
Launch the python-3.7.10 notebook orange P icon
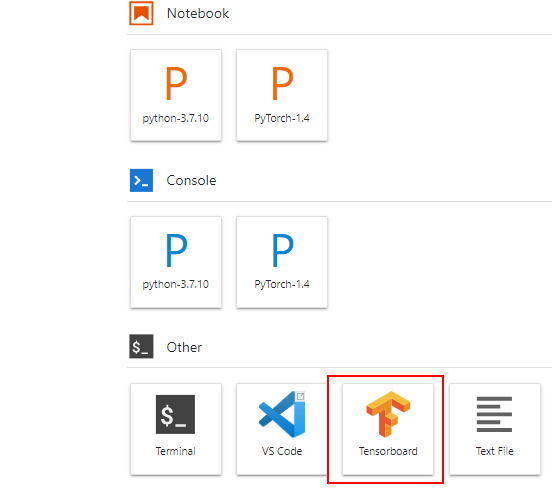point(176,83)
